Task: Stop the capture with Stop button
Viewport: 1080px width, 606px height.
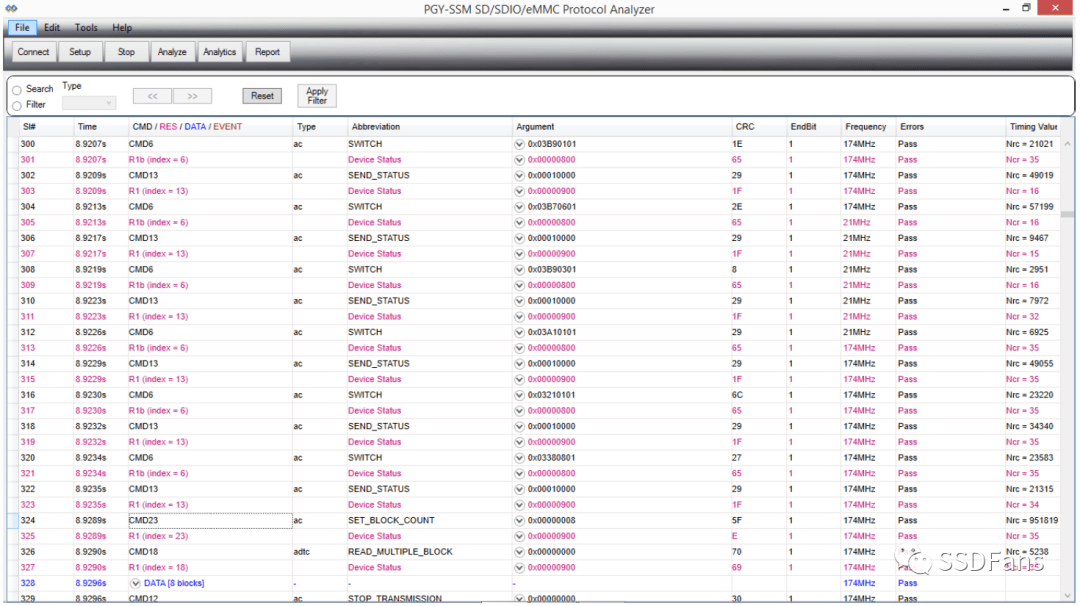Action: [x=126, y=52]
